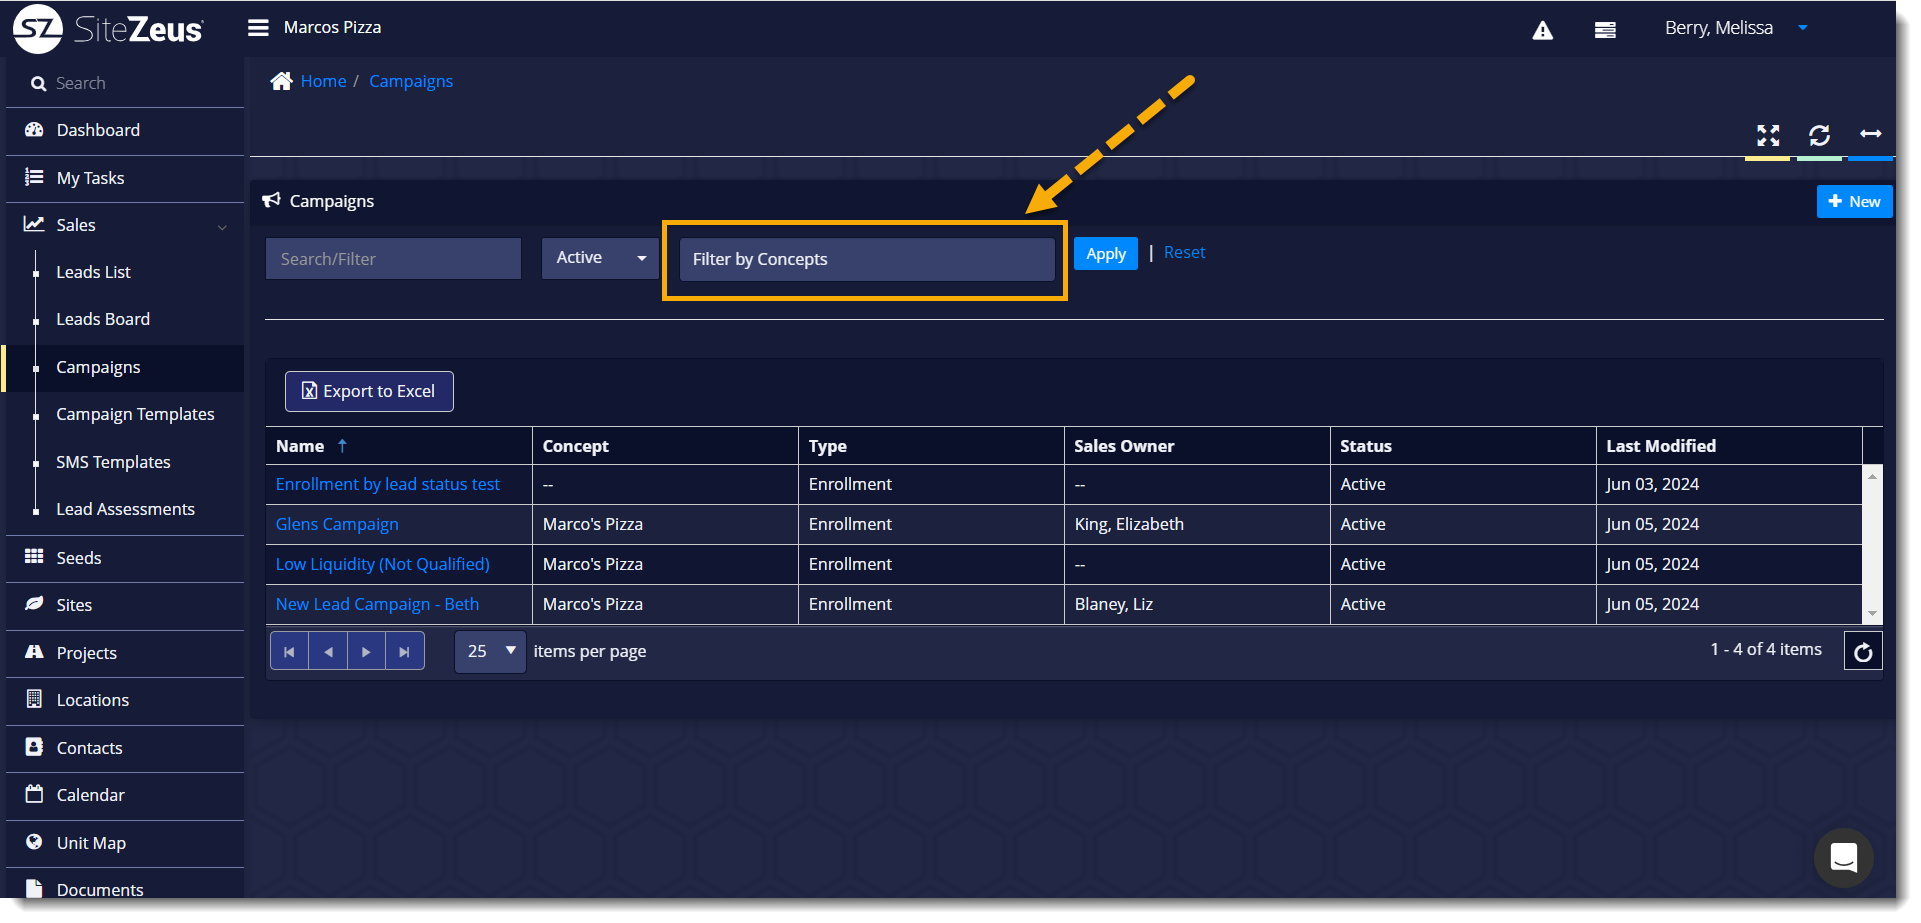
Task: Click the Marco's Pizza cell for Glens Campaign
Action: 665,524
